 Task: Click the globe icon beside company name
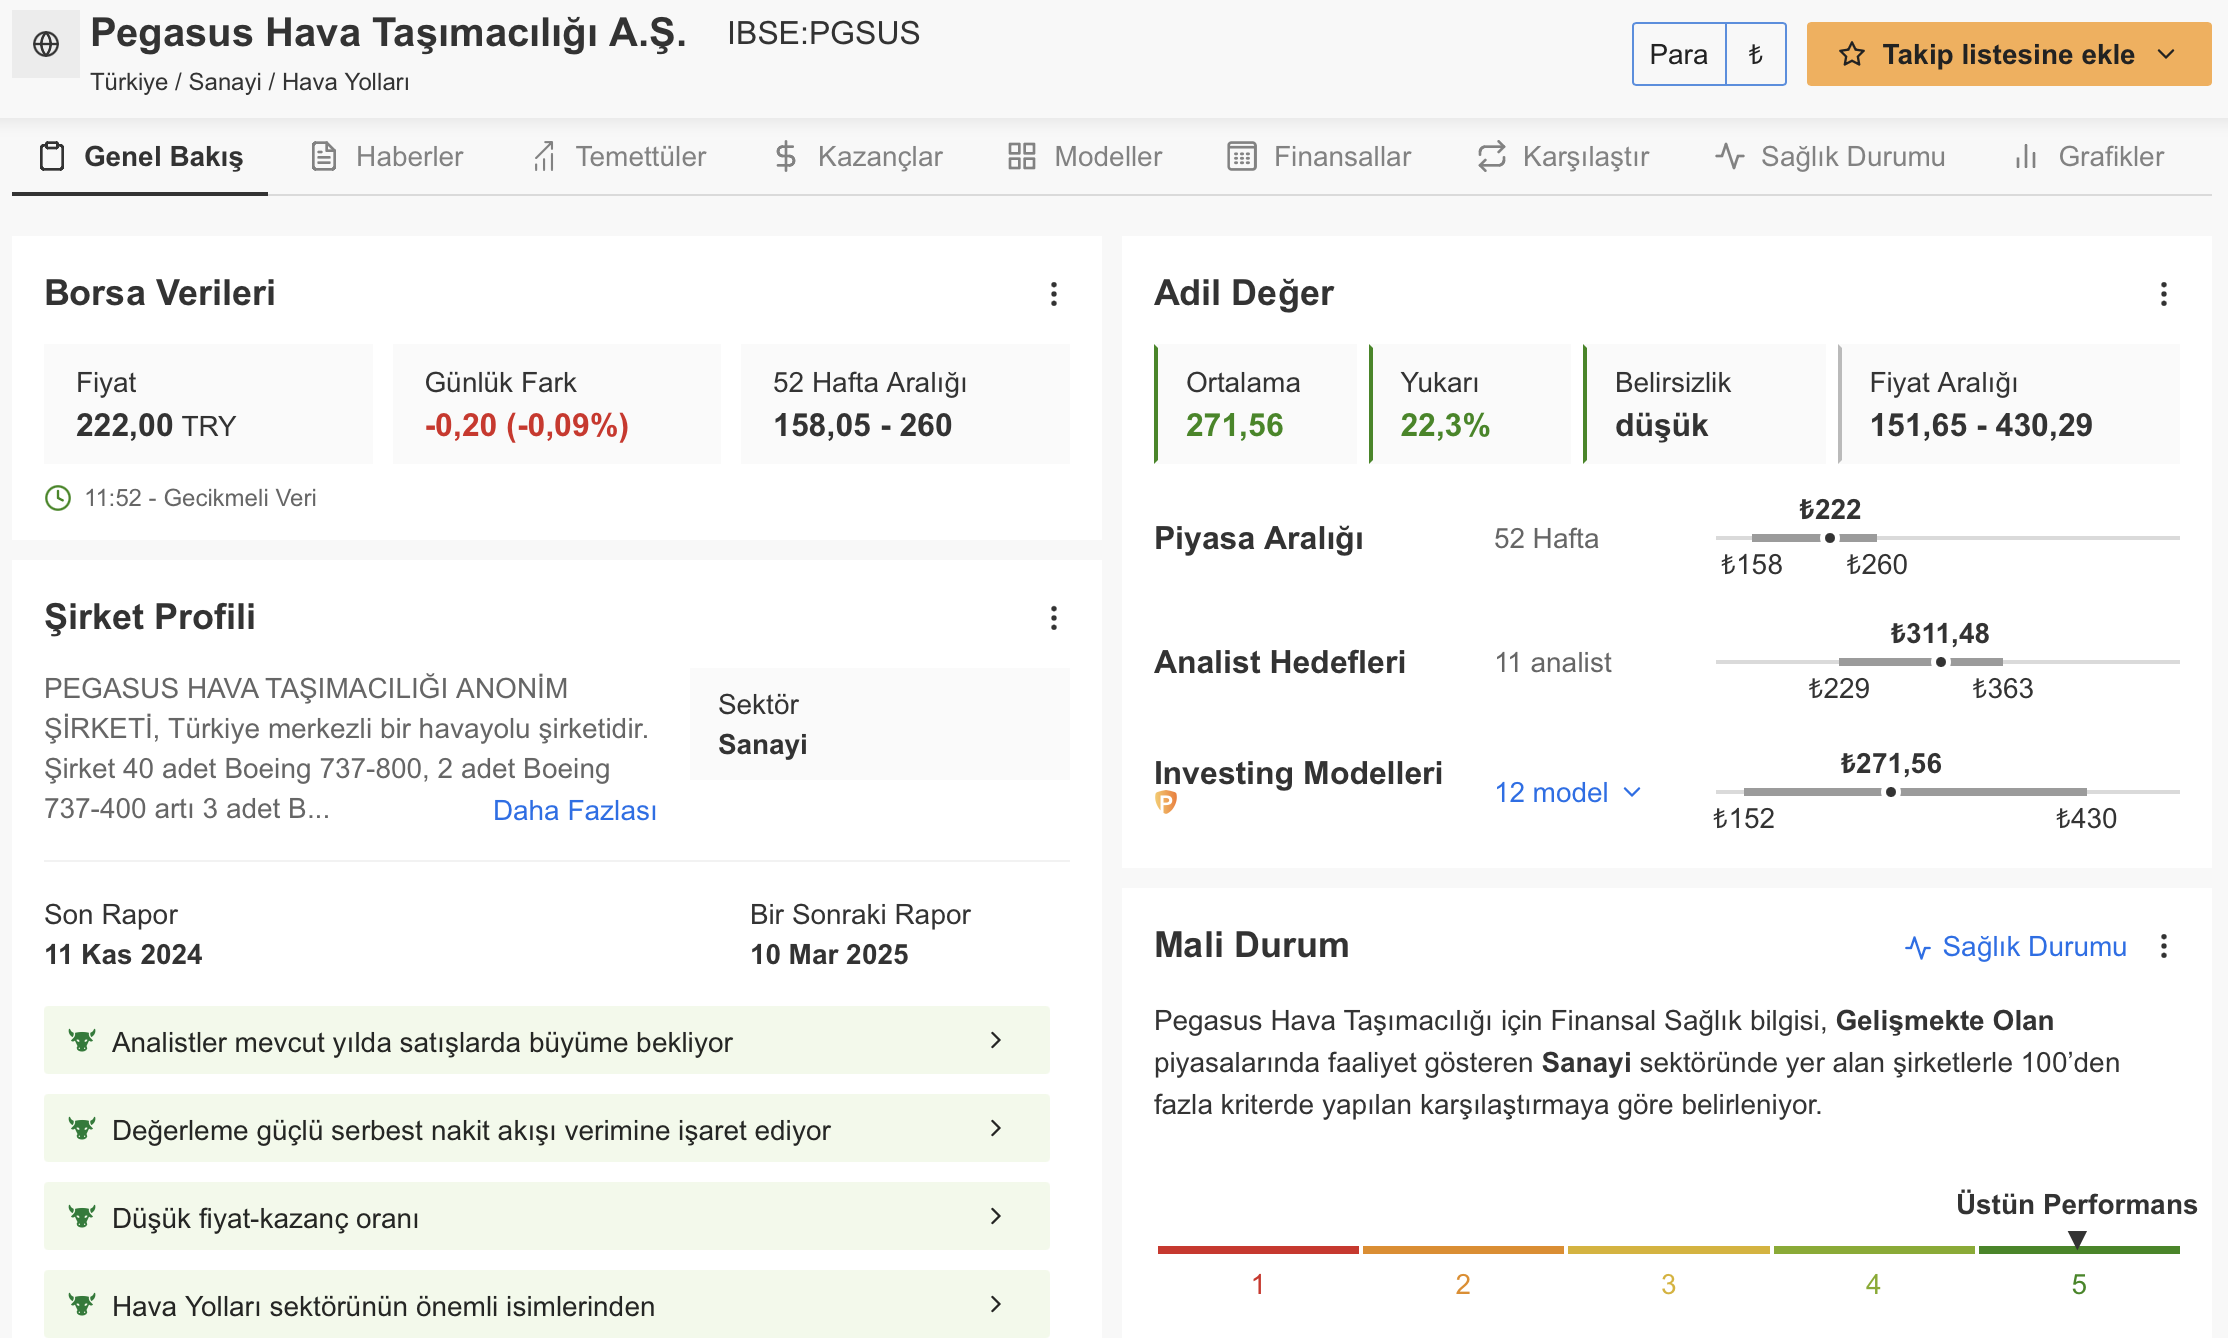click(46, 44)
